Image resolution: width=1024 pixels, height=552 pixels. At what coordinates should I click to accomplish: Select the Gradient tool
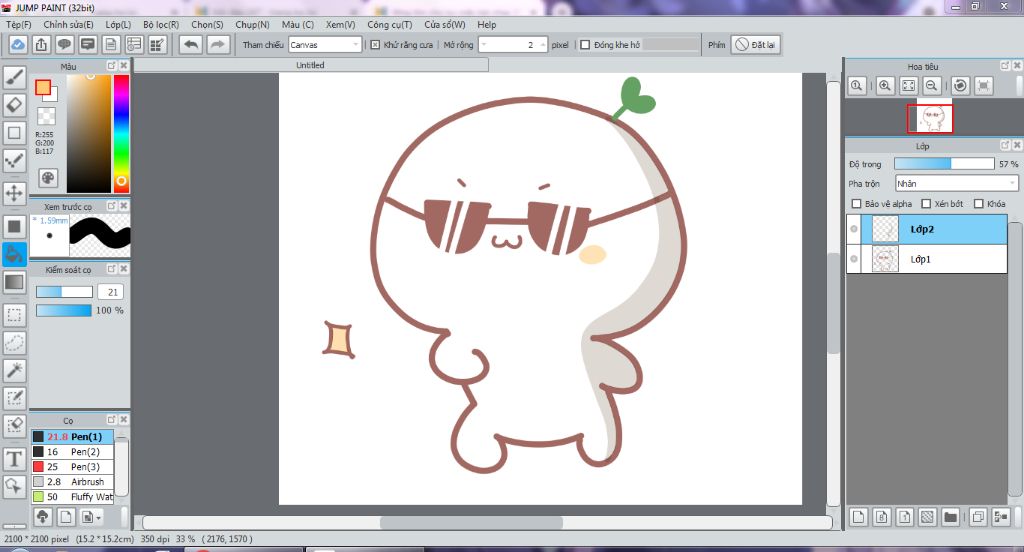coord(14,282)
